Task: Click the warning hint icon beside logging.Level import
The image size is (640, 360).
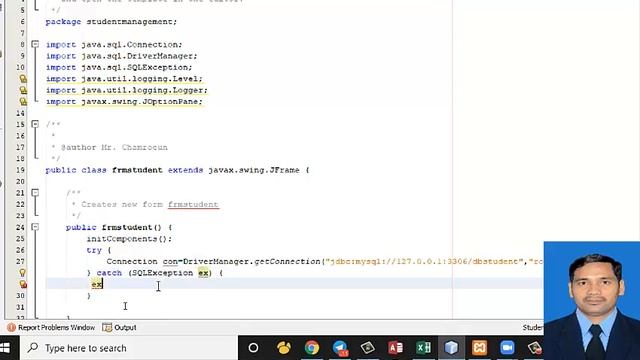Action: click(23, 79)
